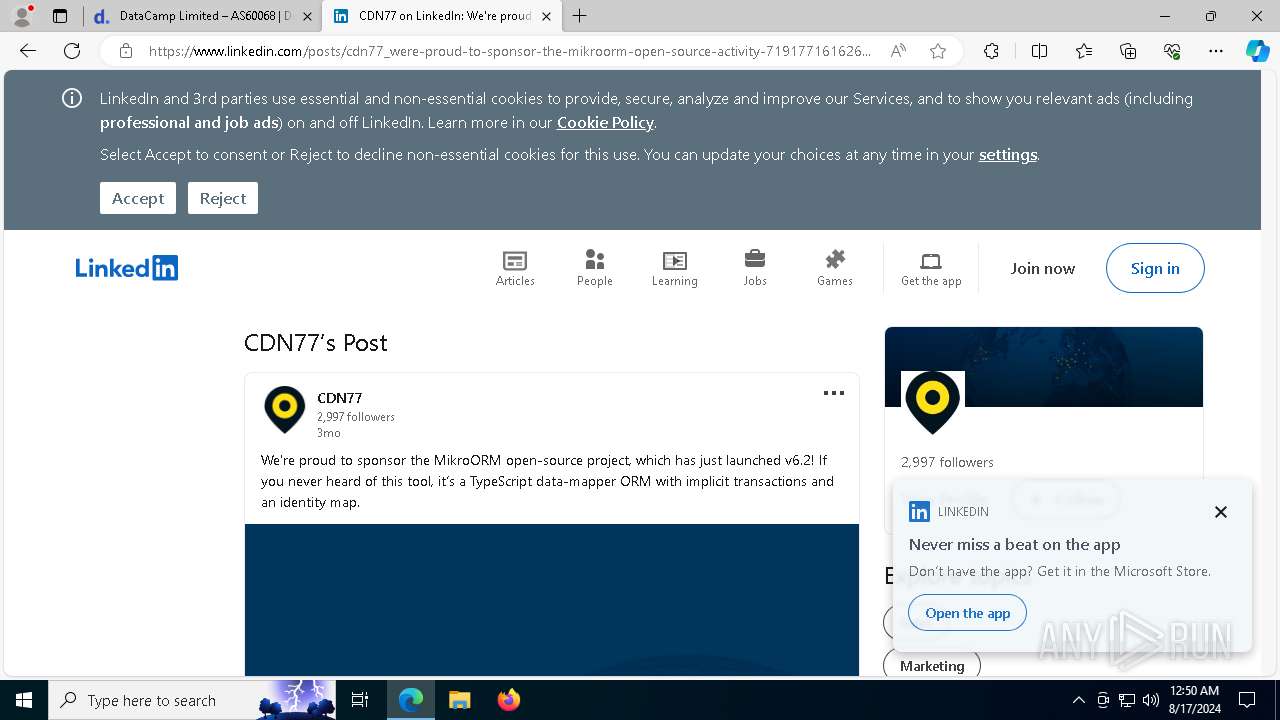The height and width of the screenshot is (720, 1280).
Task: Close the LinkedIn app notification popup
Action: pyautogui.click(x=1221, y=512)
